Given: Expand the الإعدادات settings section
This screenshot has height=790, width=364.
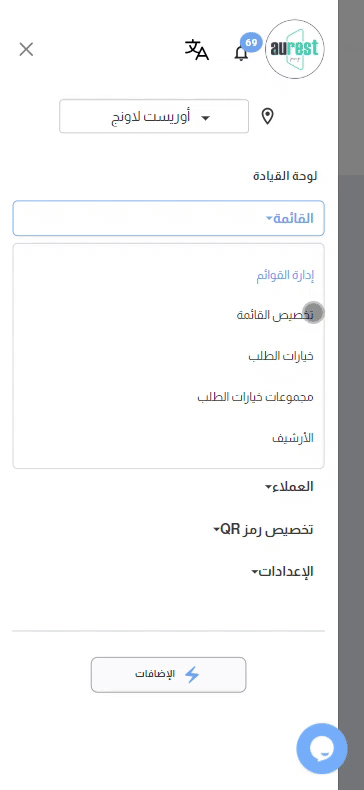Looking at the screenshot, I should click(x=282, y=572).
